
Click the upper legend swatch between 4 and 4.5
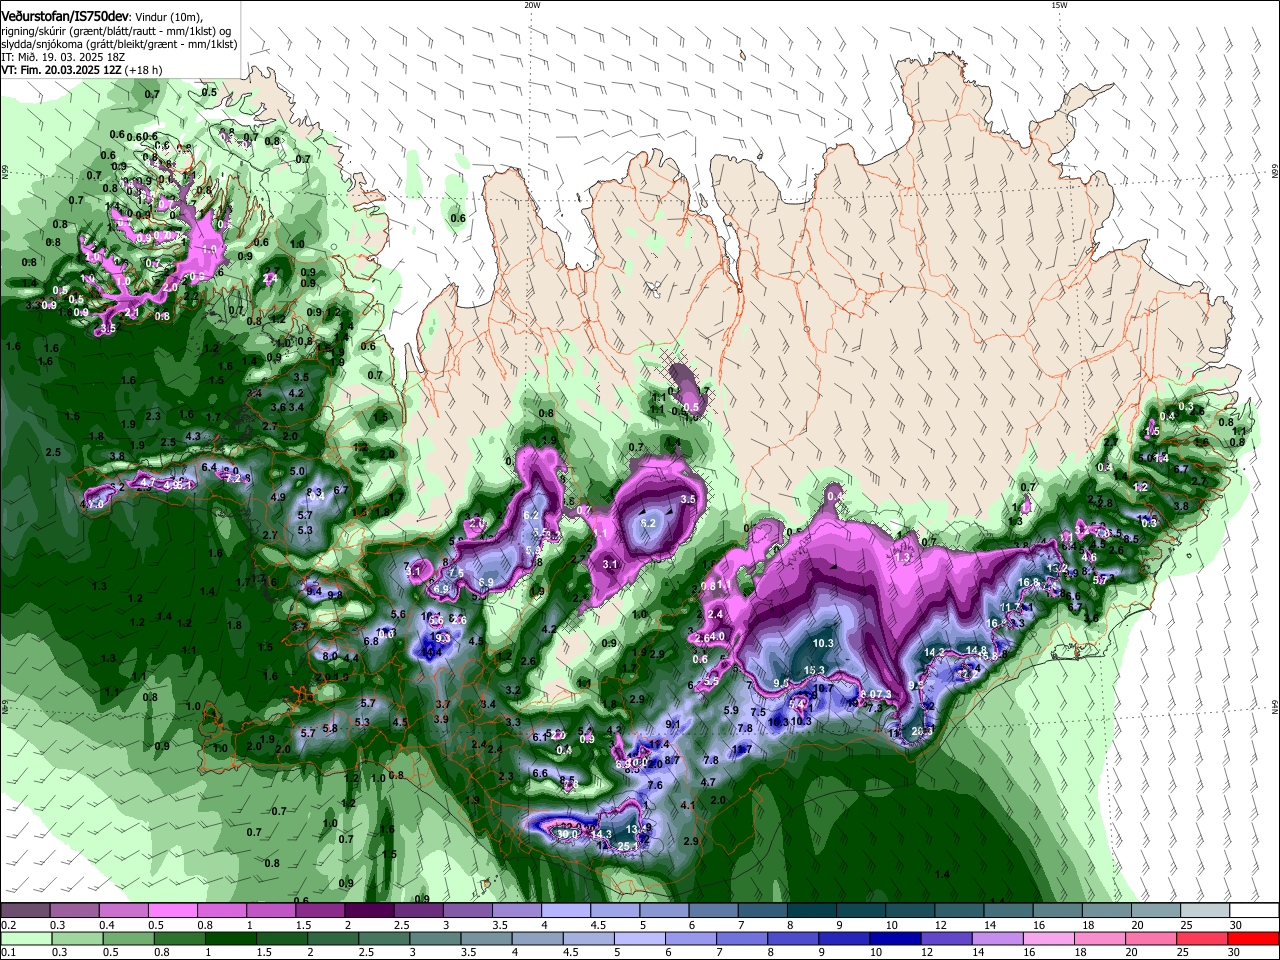click(x=566, y=911)
